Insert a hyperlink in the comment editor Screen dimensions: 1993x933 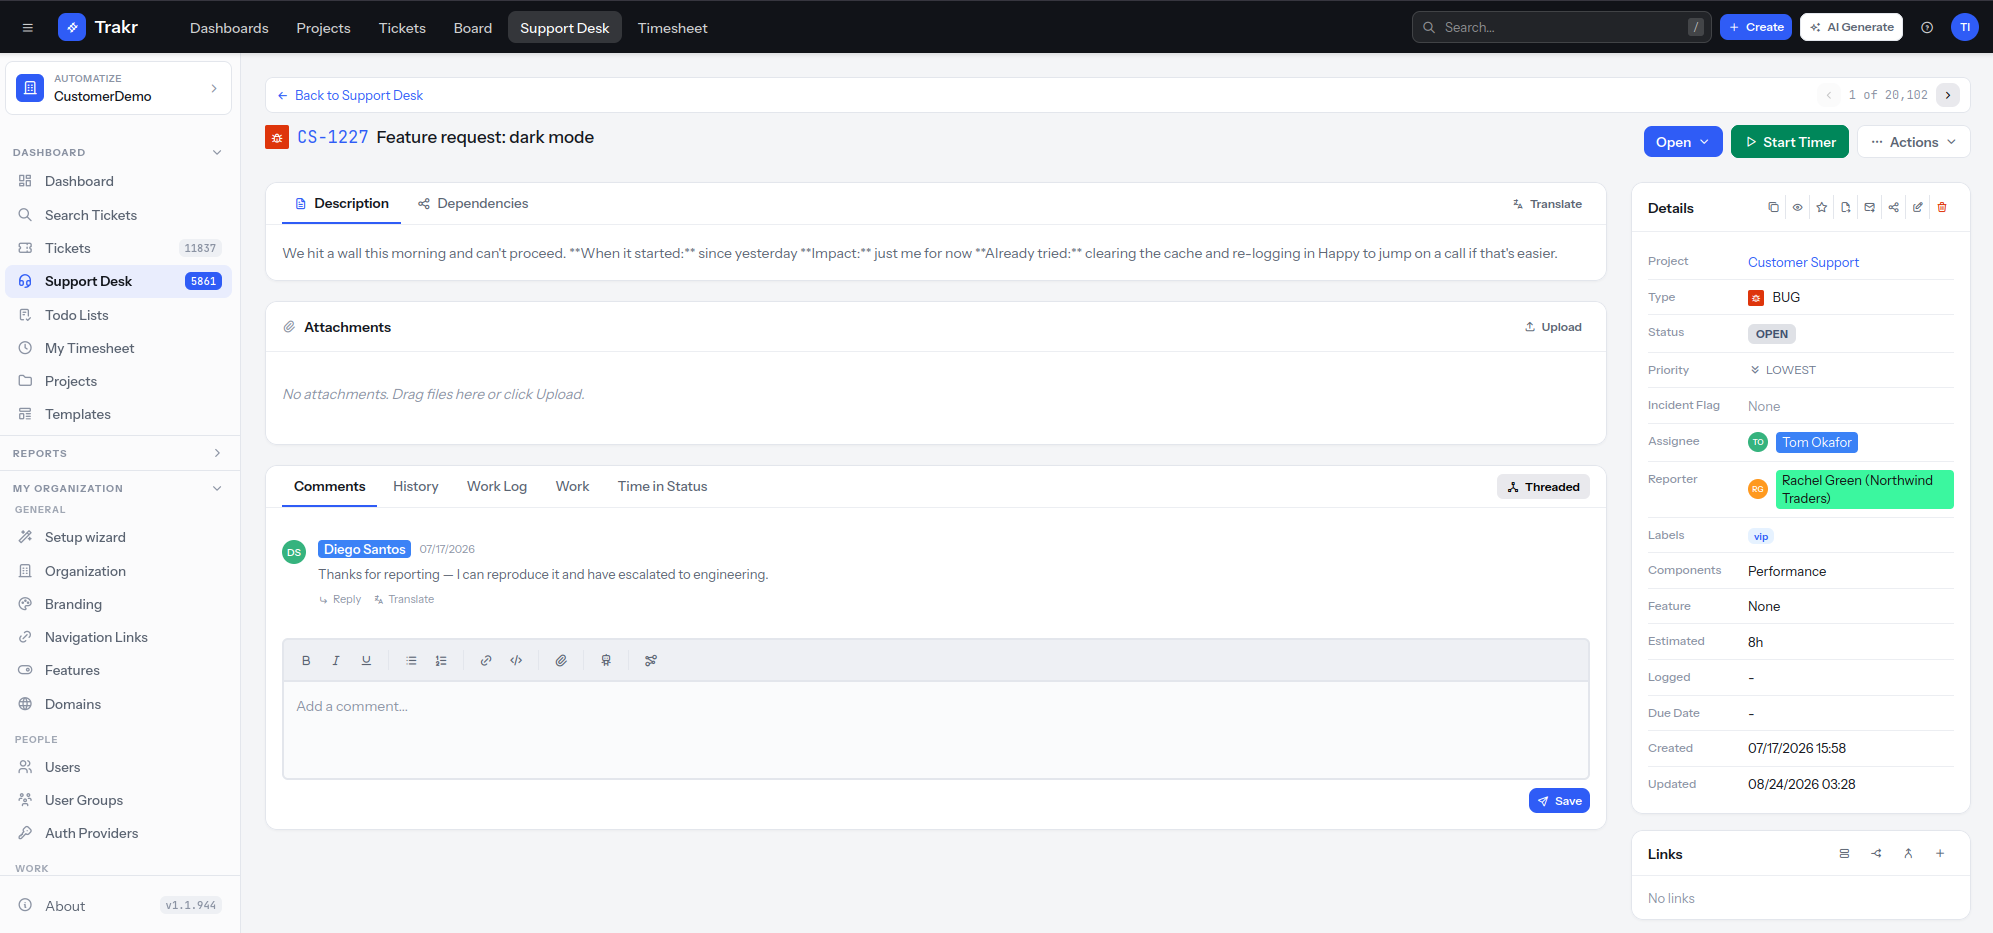coord(486,660)
